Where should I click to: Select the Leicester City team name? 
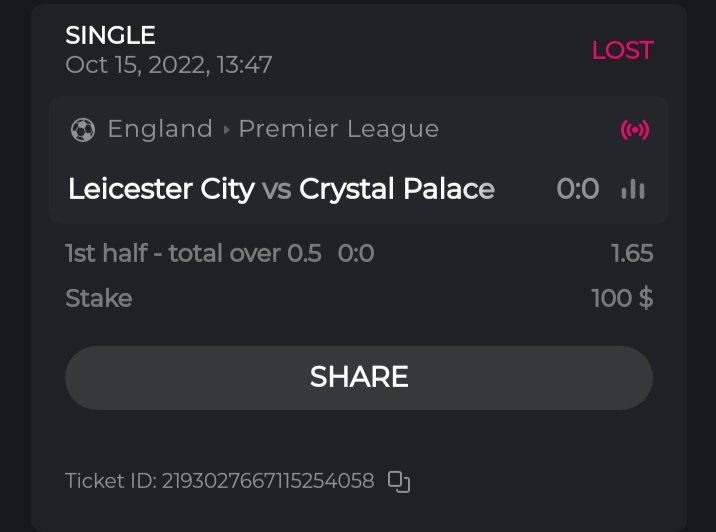pyautogui.click(x=161, y=189)
